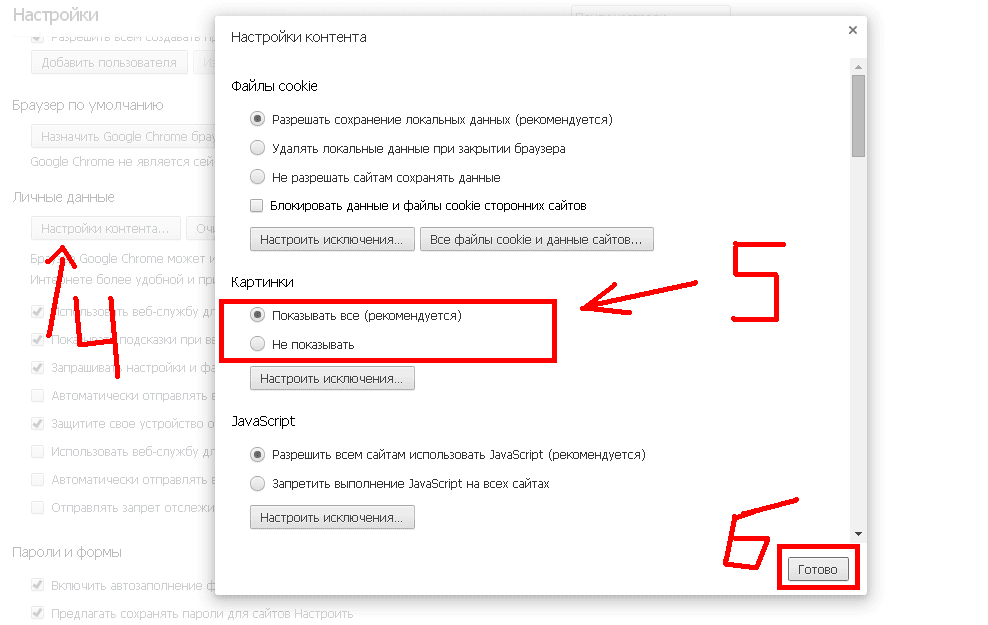Select 'Запретить выполнение JavaScript на всех сайтах'

pos(257,483)
